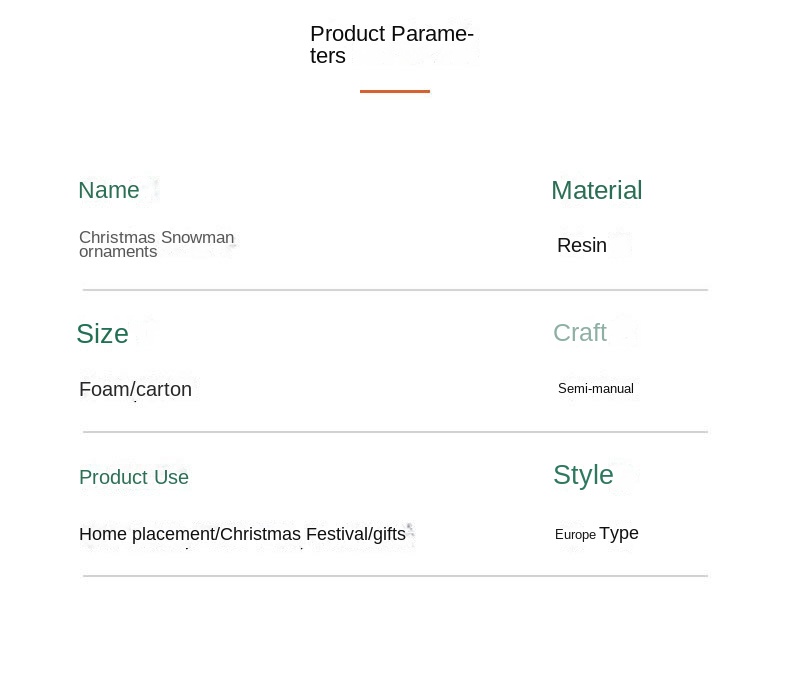Select the Style heading

click(583, 475)
